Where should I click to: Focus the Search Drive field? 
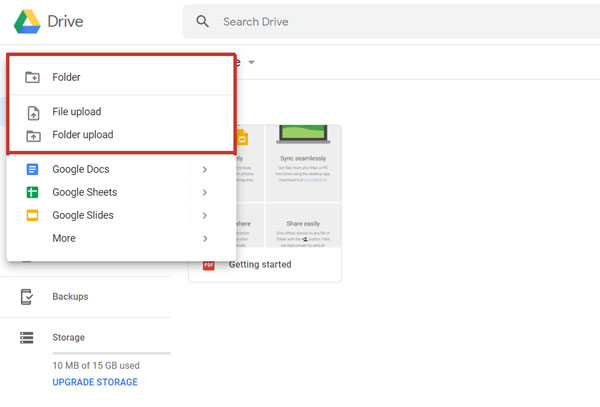(391, 21)
